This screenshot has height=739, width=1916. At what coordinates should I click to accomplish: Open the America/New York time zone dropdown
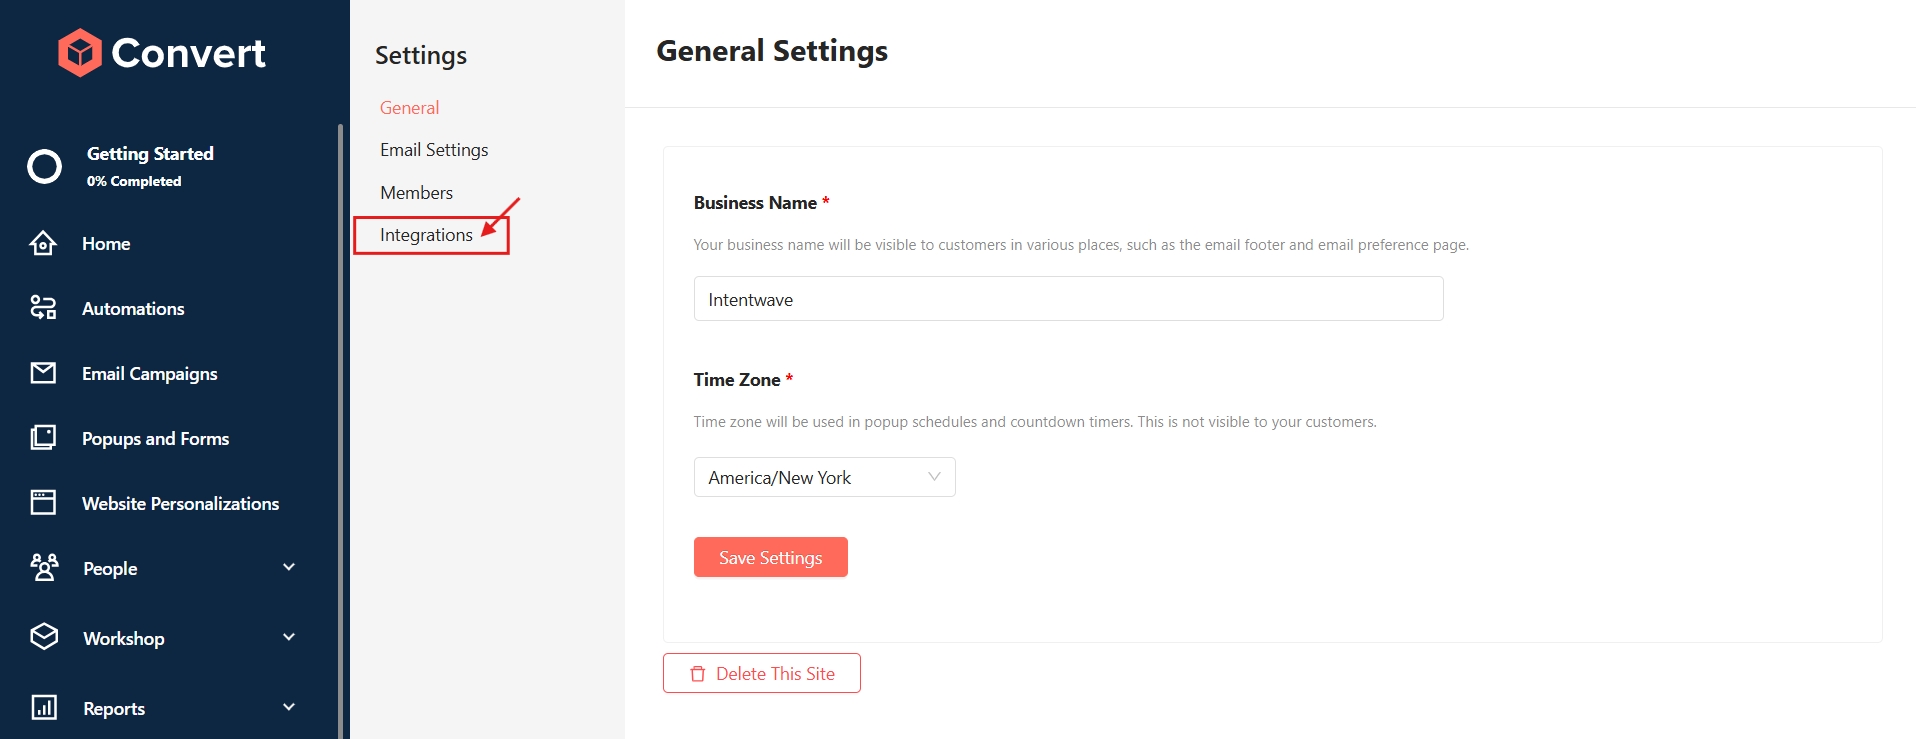point(824,477)
